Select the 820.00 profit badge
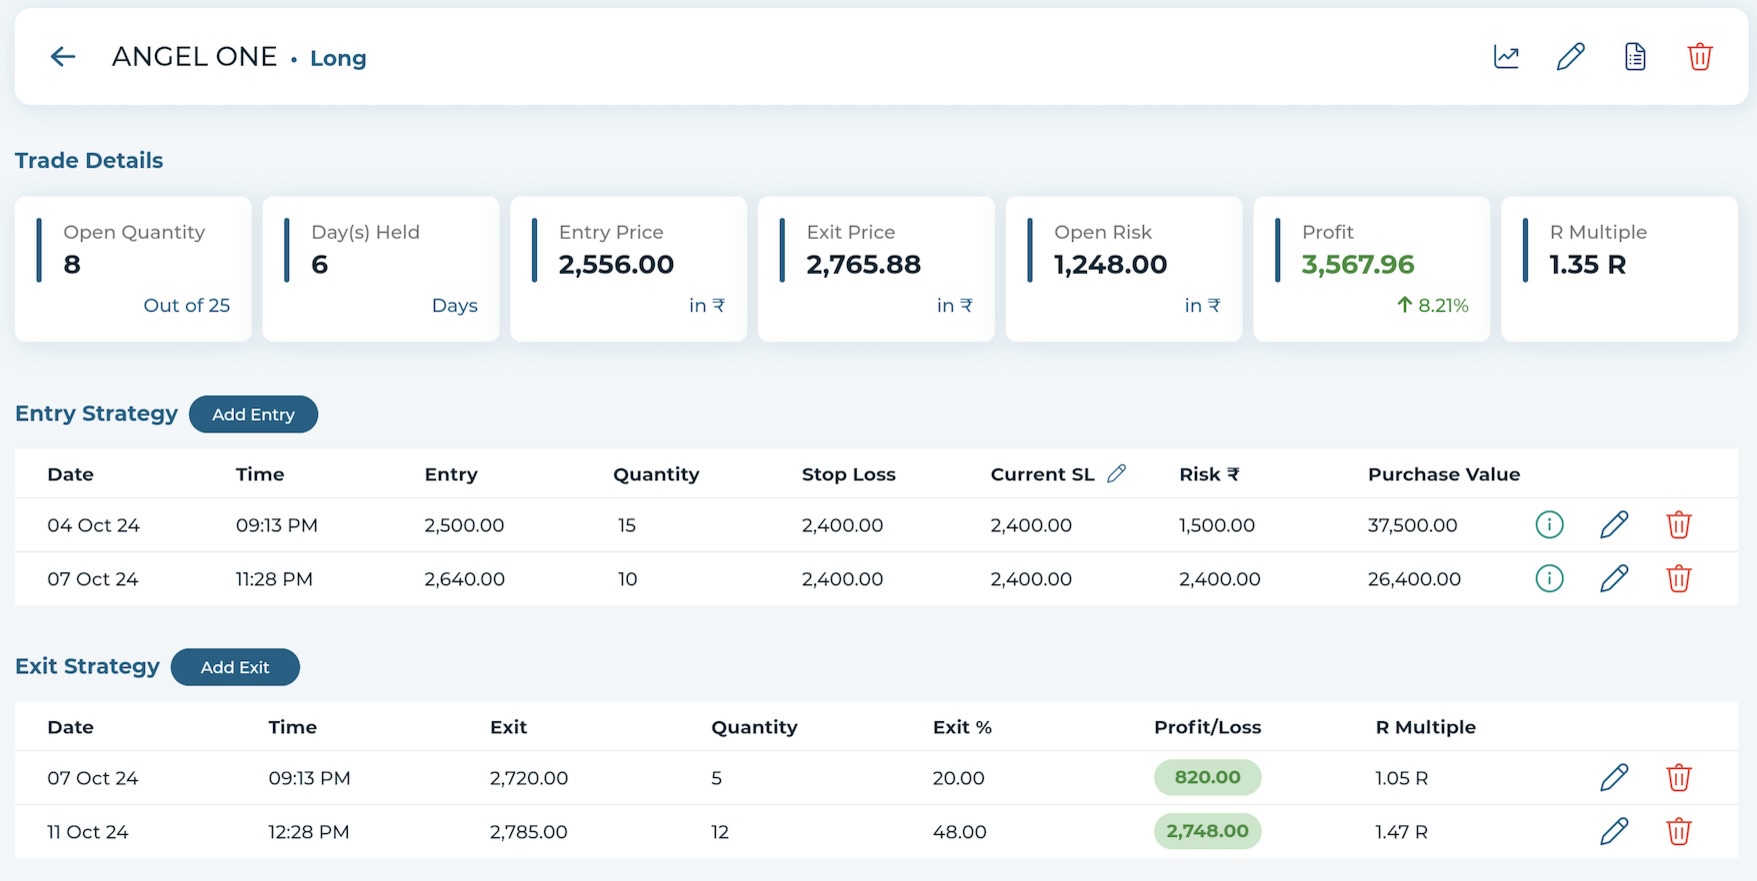 (1207, 777)
